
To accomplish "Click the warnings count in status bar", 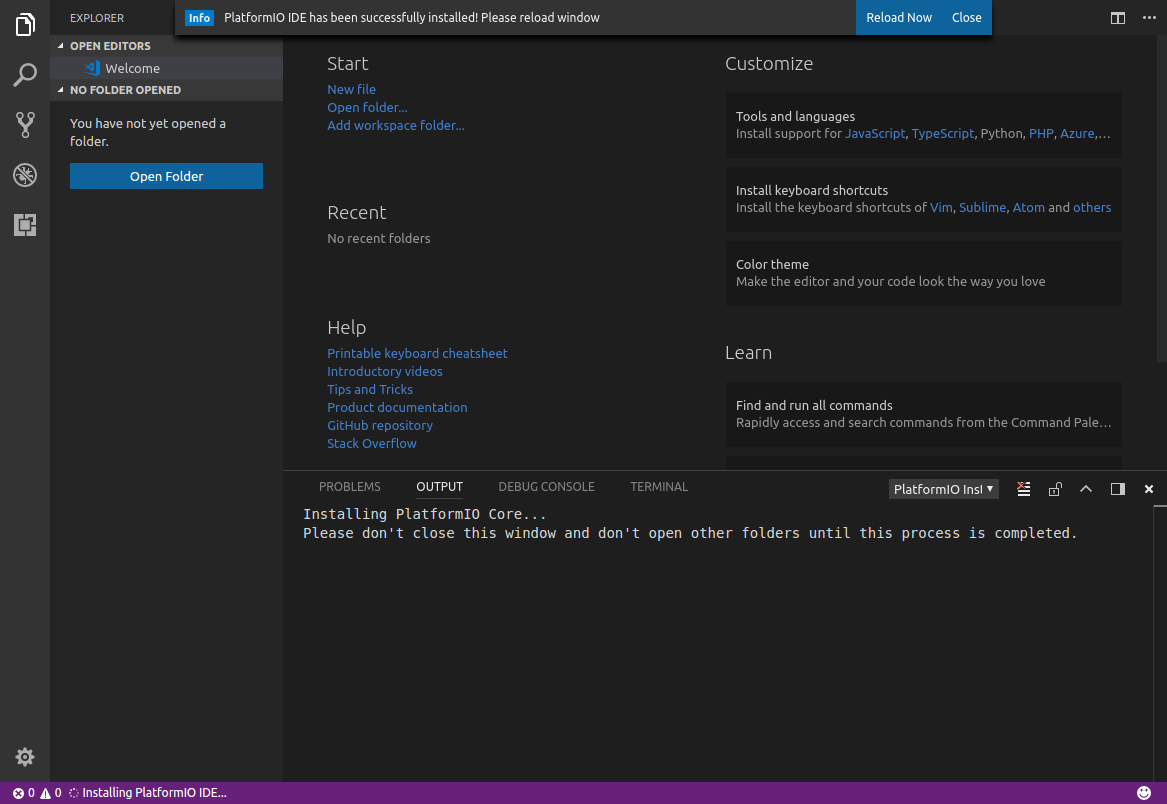I will 51,793.
